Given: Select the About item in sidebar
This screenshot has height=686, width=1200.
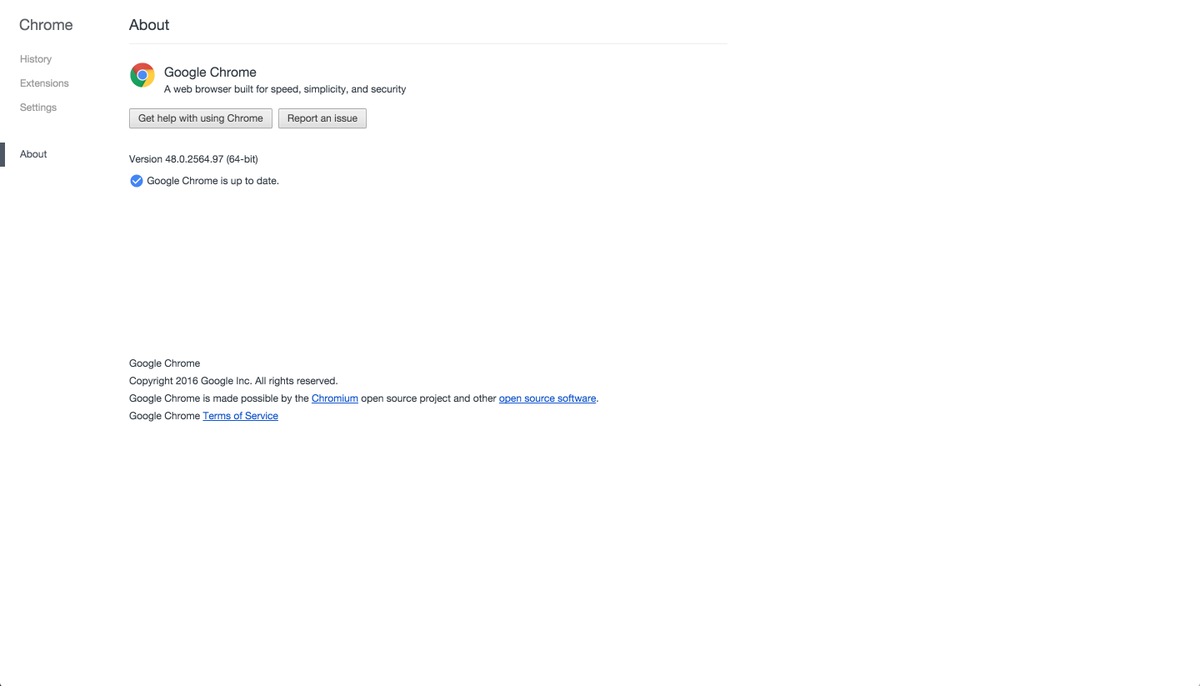Looking at the screenshot, I should click(33, 154).
